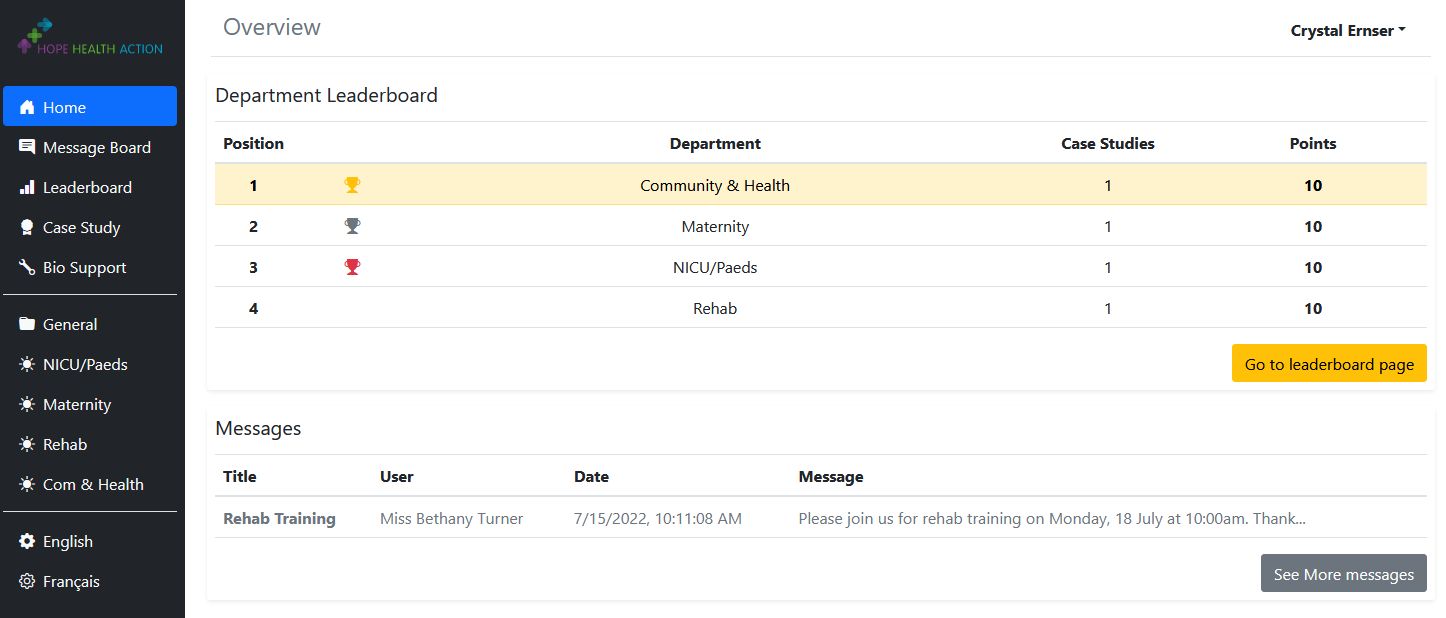Select the General category
1446x618 pixels.
(x=90, y=324)
